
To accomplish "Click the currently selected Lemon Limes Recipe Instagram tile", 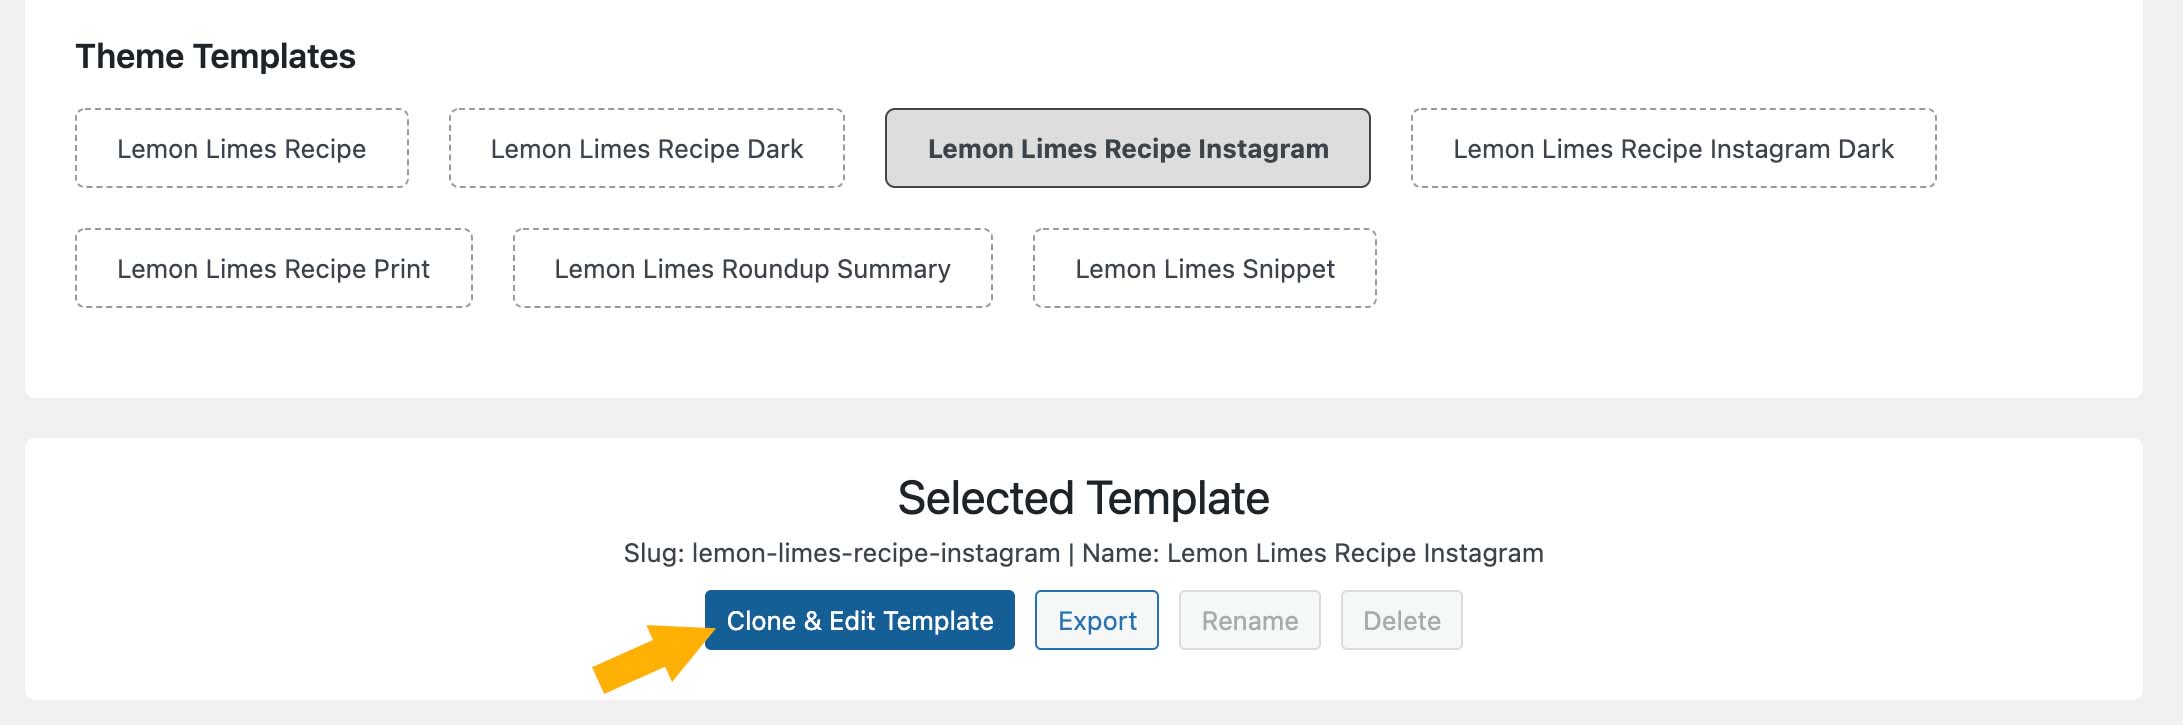I will (1128, 148).
